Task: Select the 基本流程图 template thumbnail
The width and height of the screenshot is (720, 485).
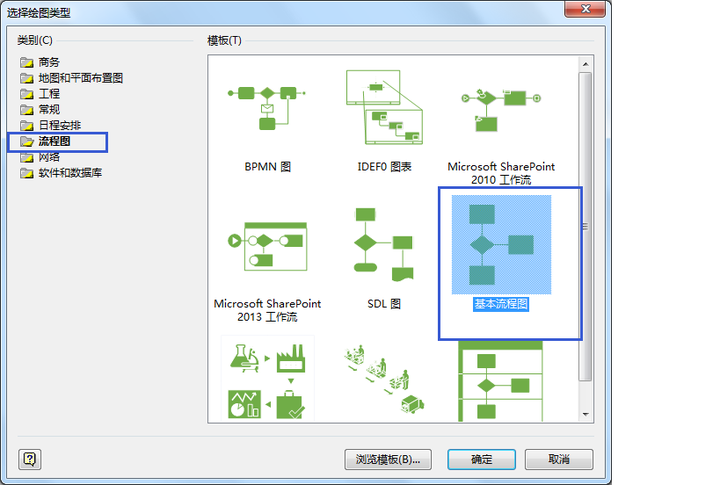Action: 501,245
